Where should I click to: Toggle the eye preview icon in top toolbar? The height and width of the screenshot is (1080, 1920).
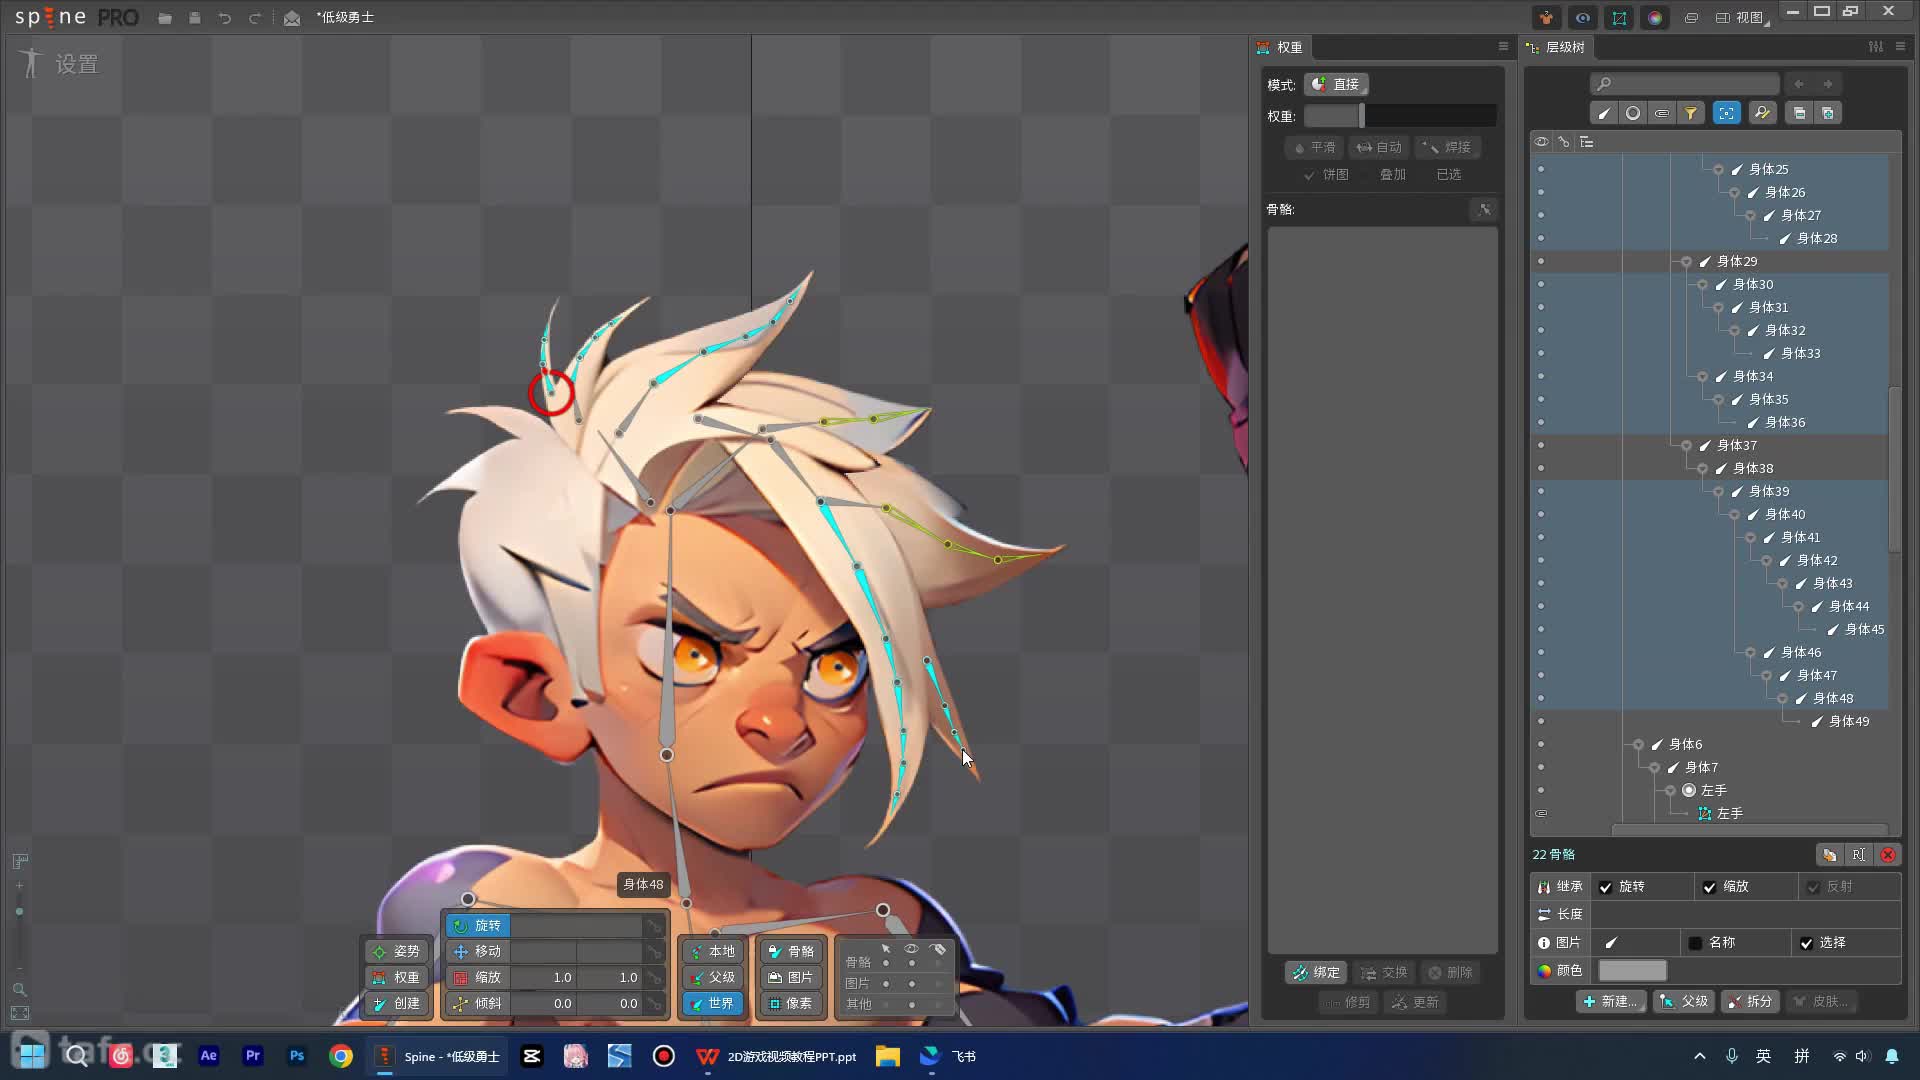pos(1583,18)
